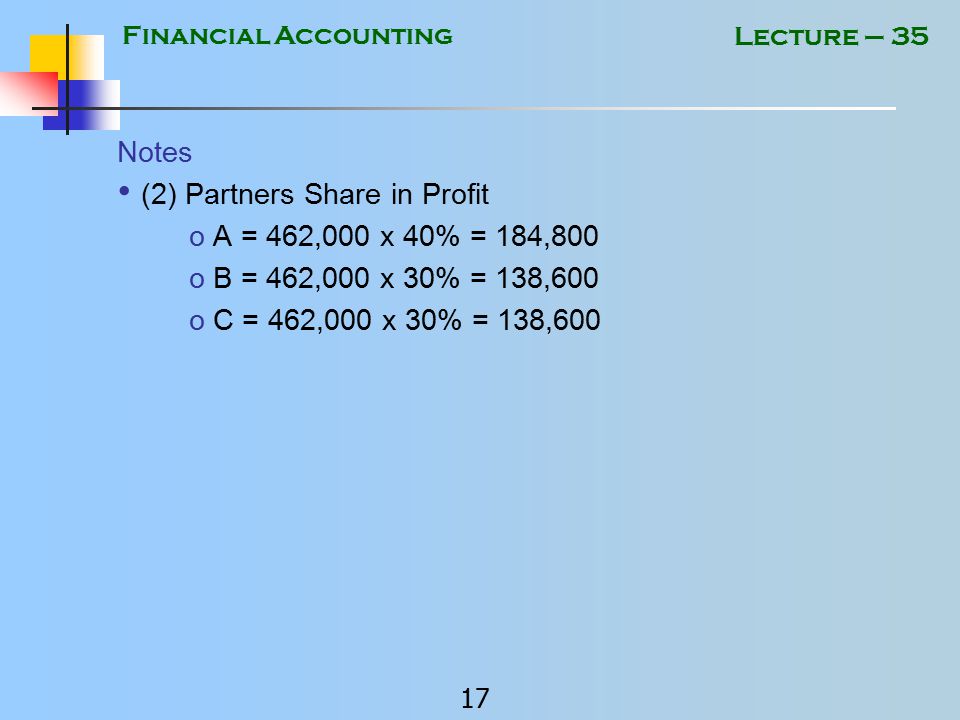The height and width of the screenshot is (720, 960).
Task: Click the yellow square in logo
Action: (x=67, y=55)
